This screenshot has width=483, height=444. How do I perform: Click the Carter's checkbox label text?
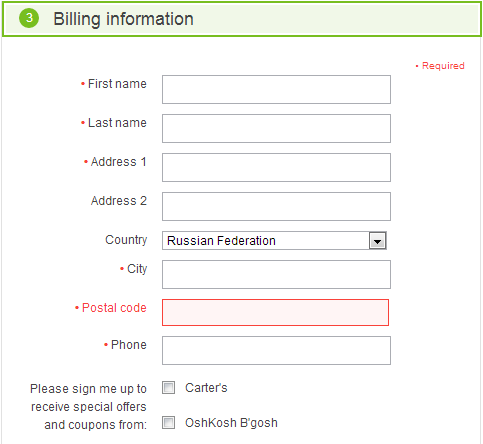206,388
